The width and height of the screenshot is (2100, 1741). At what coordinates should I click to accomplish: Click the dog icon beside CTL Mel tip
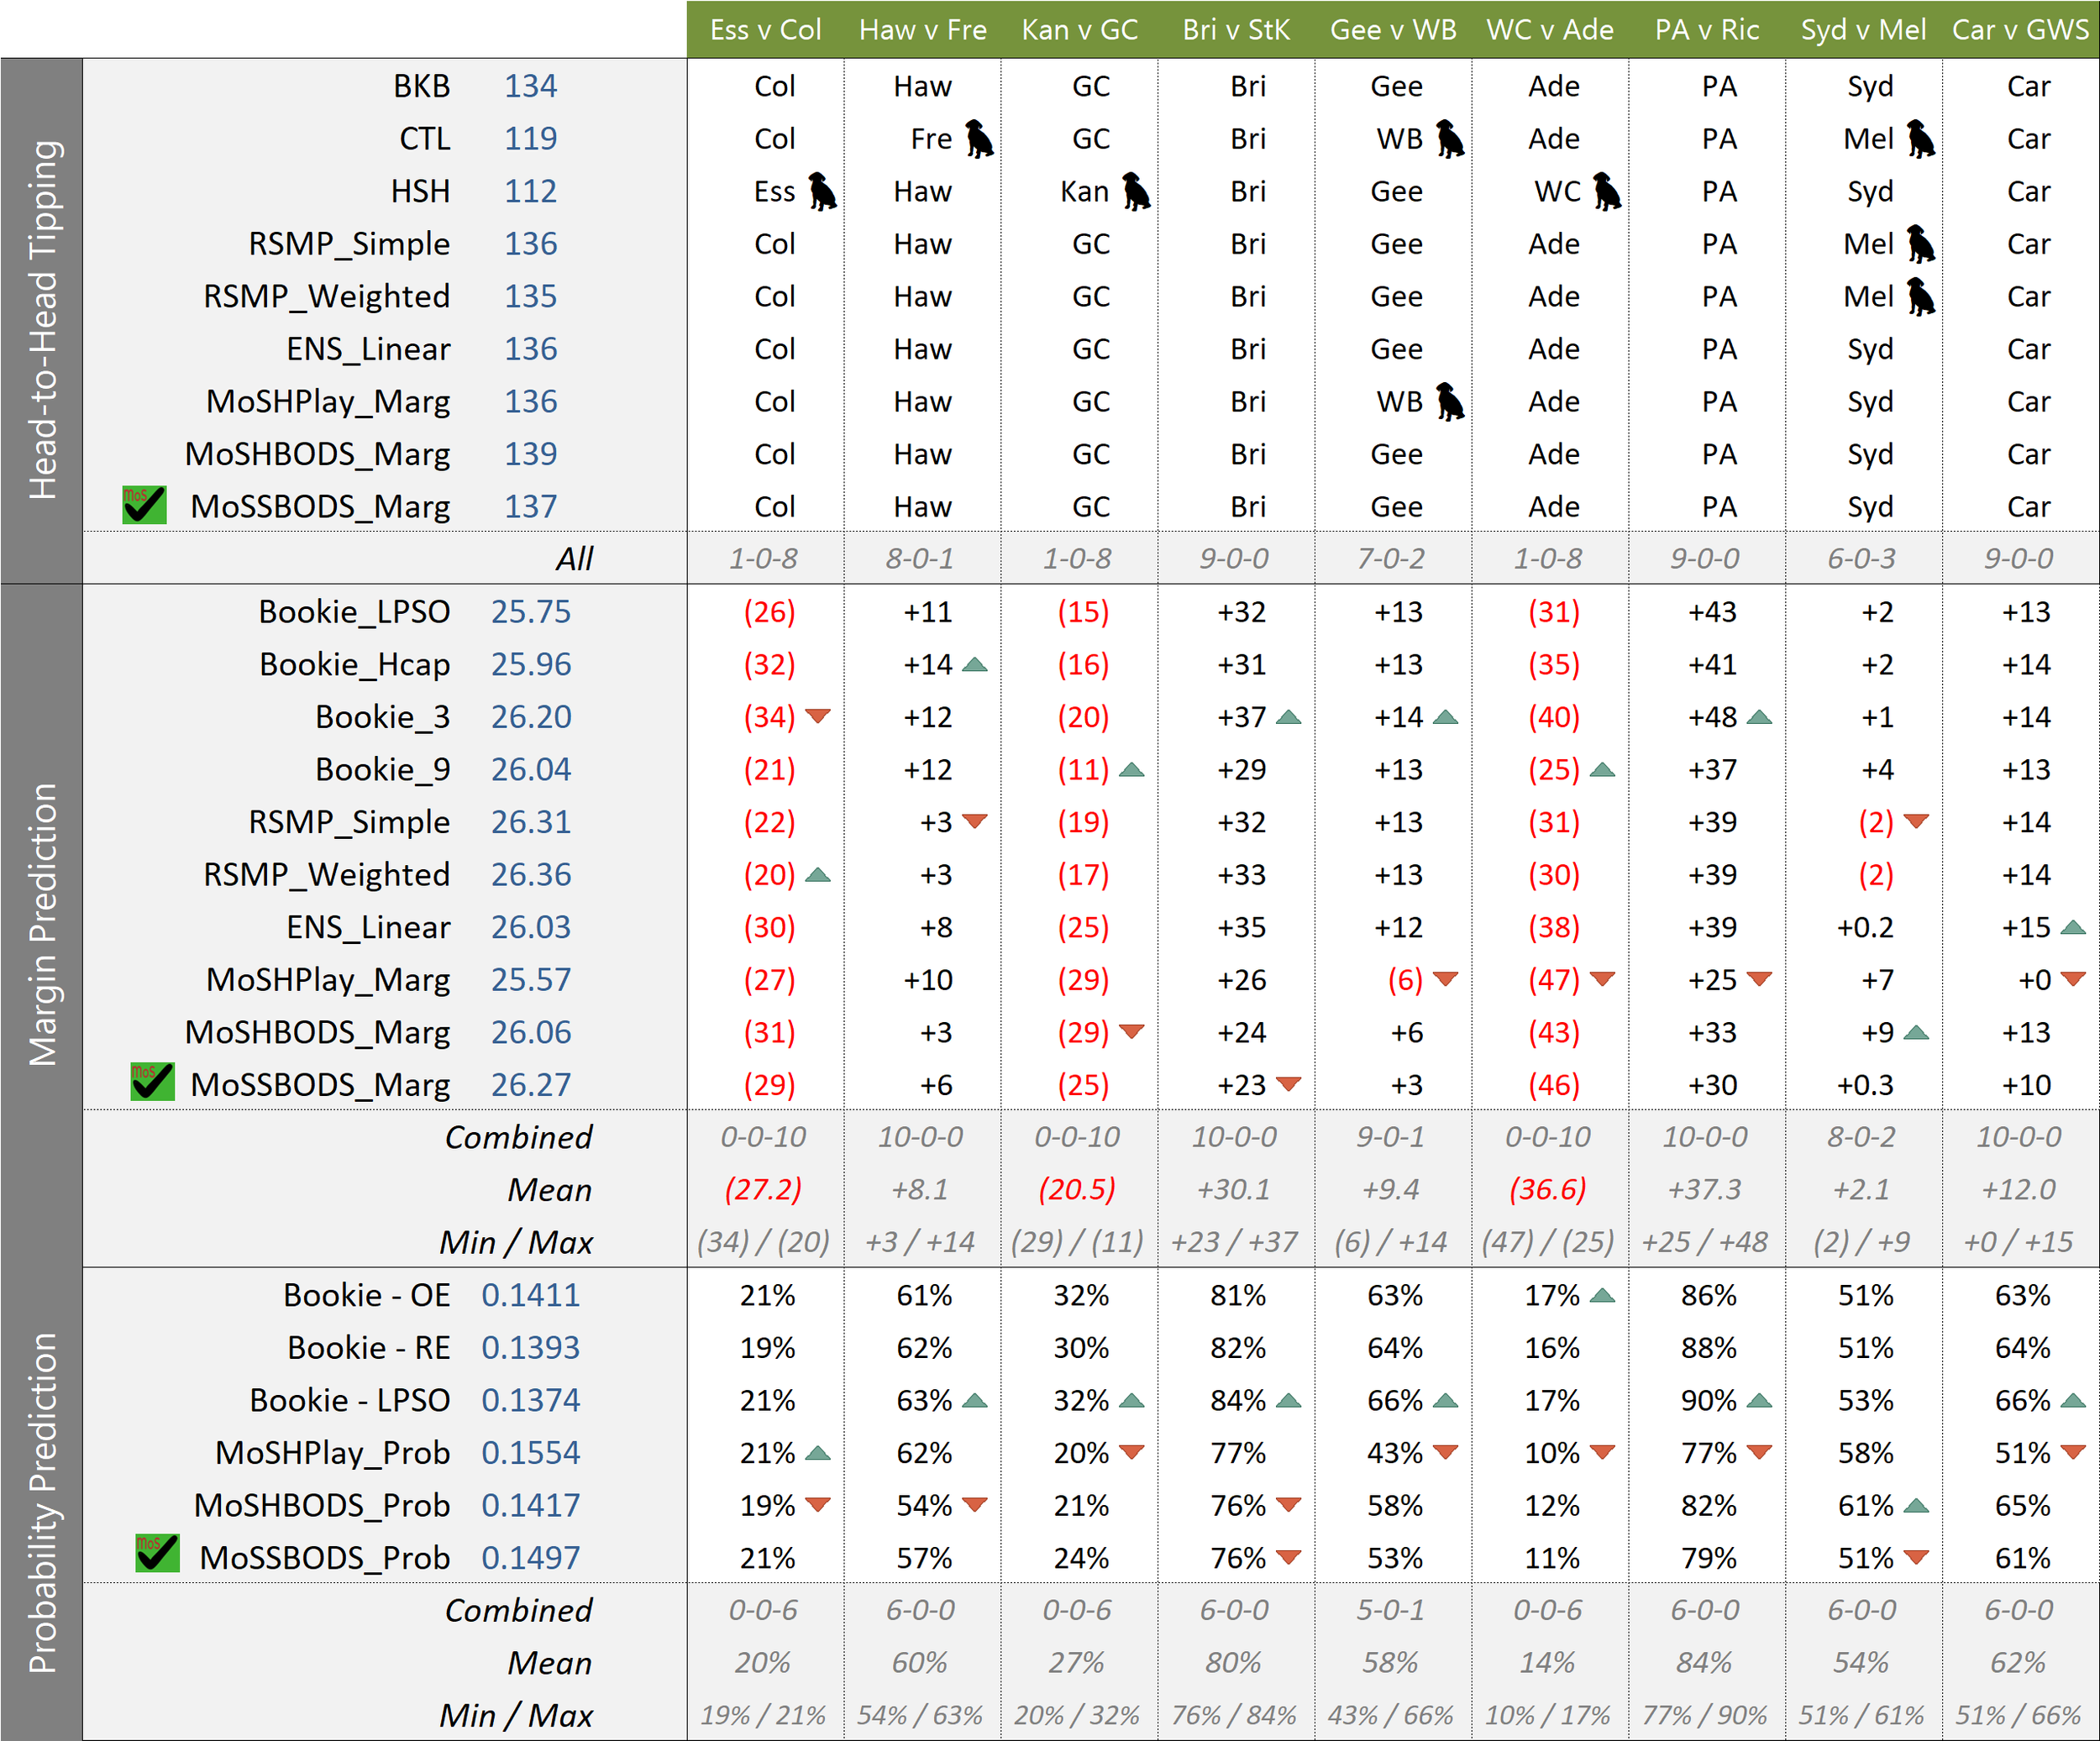point(1920,139)
